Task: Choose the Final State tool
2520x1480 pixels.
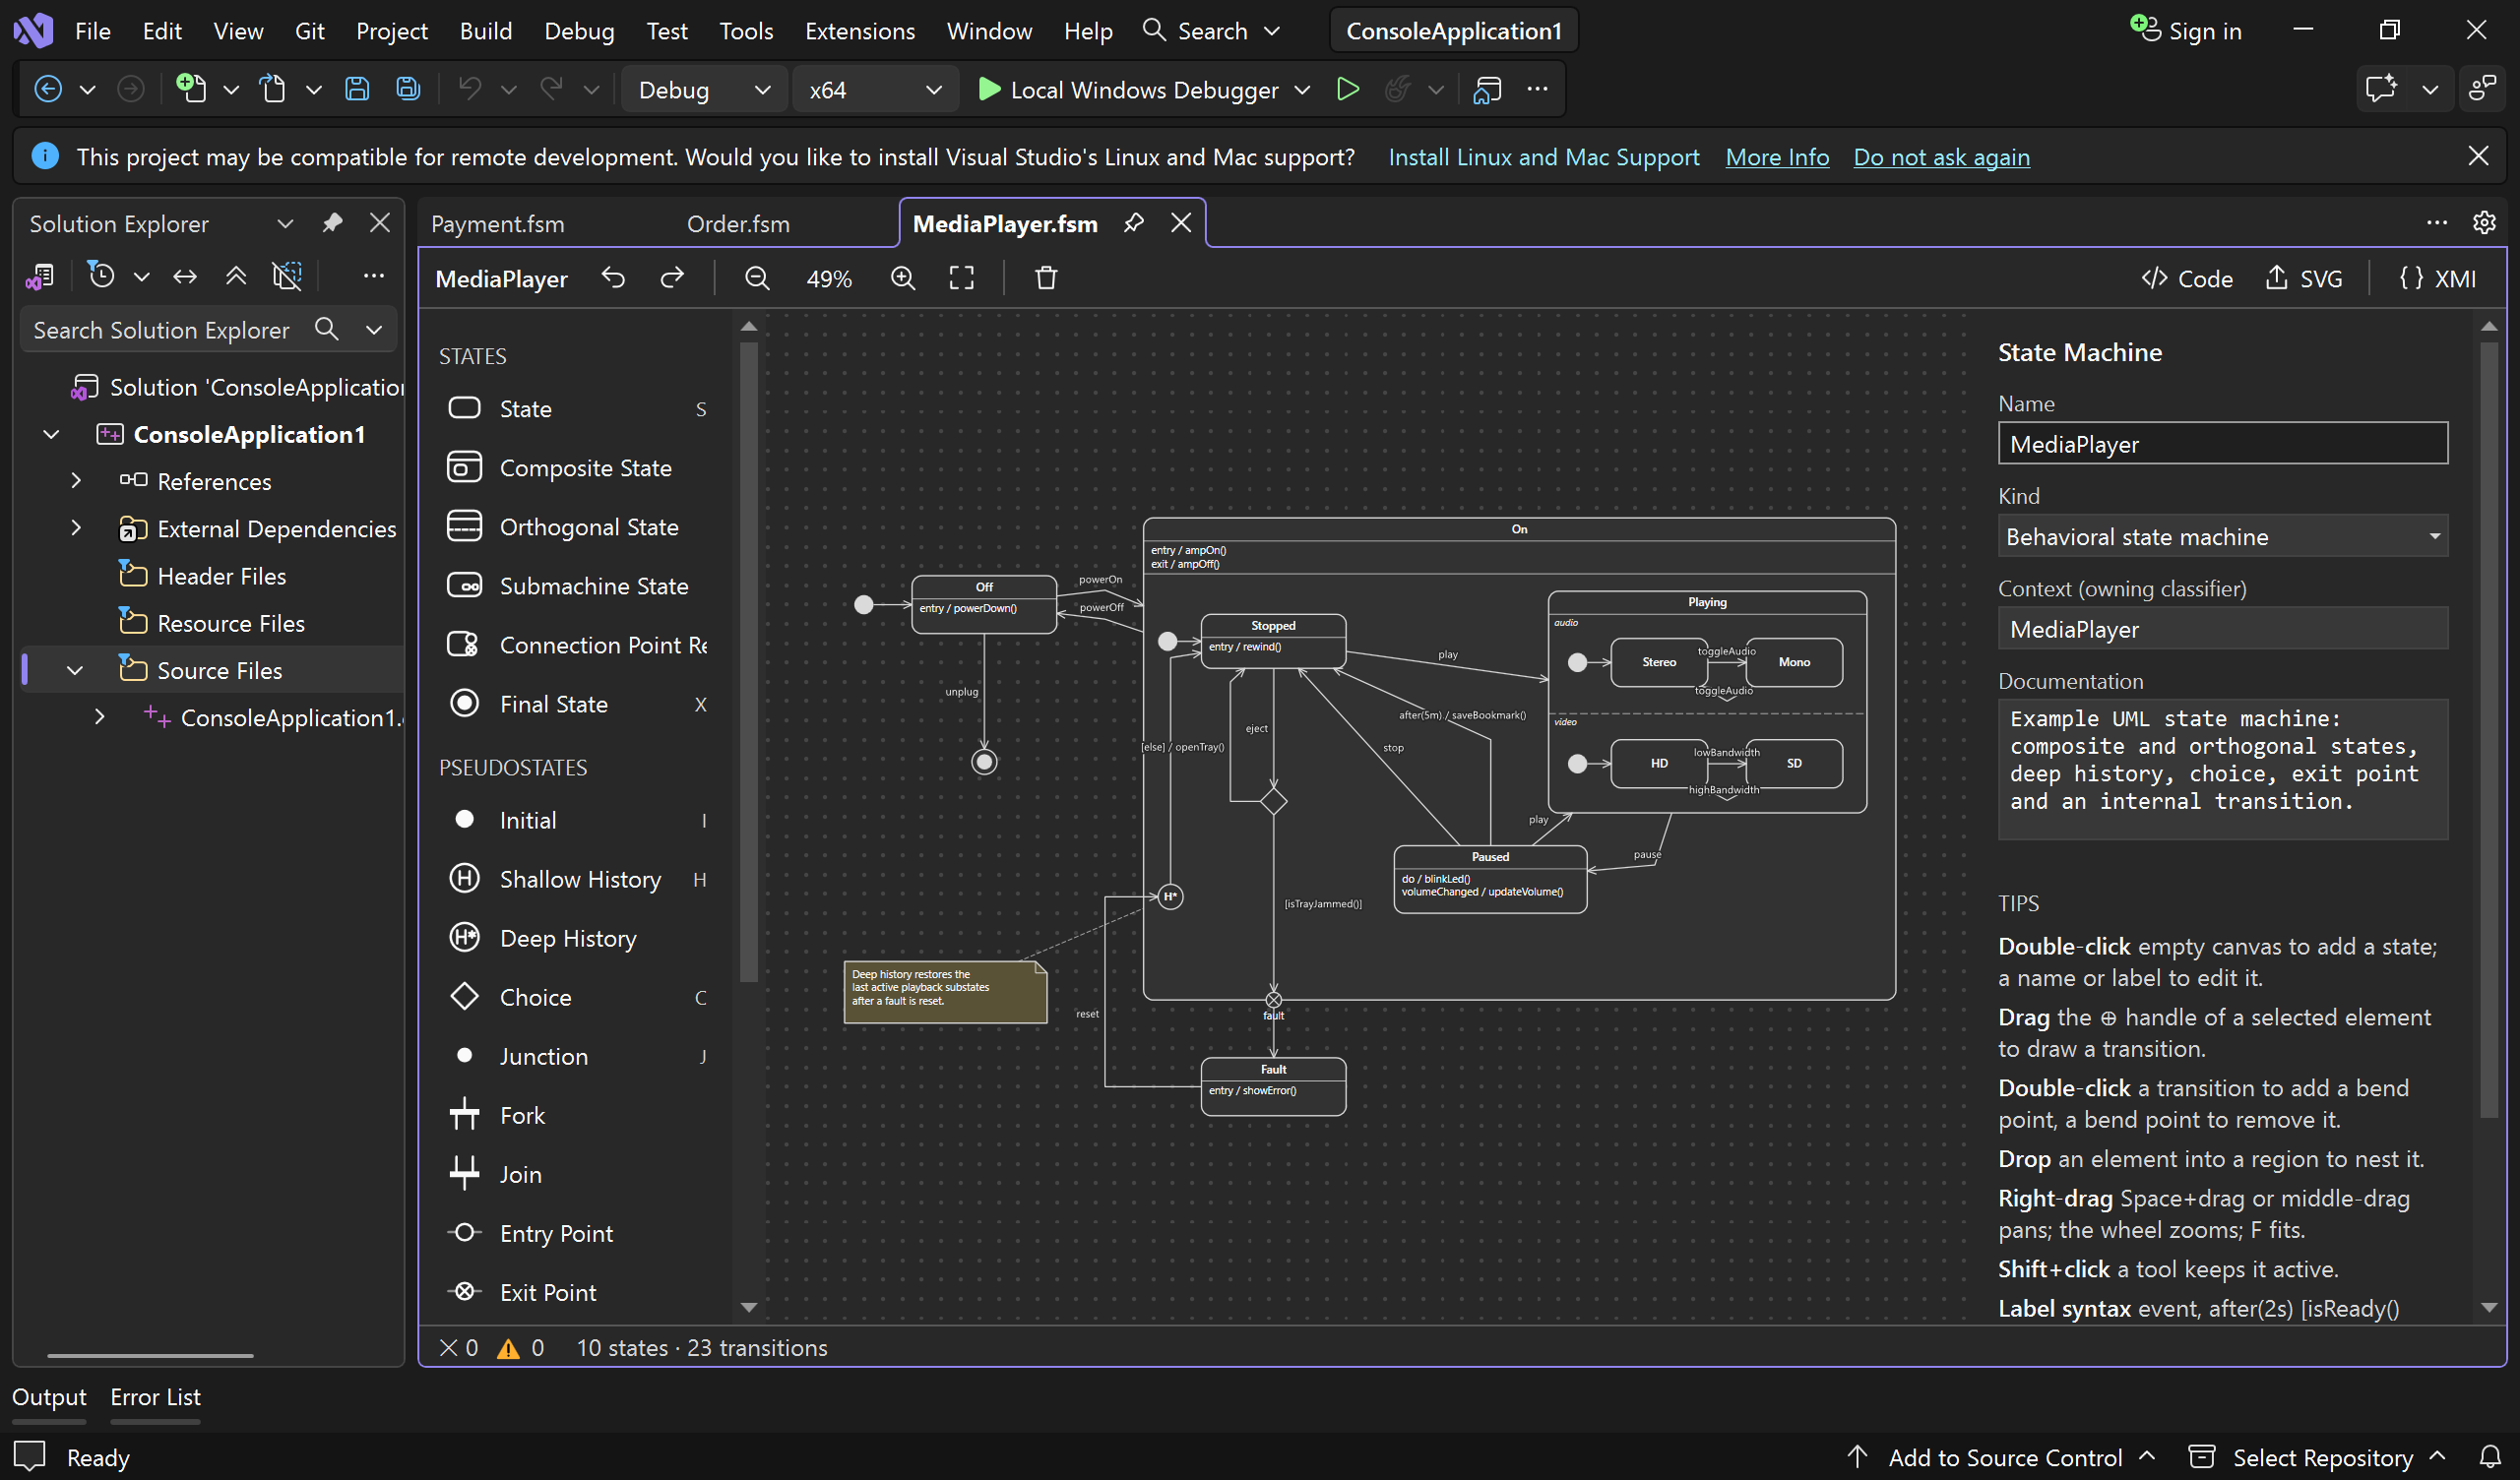Action: (x=575, y=704)
